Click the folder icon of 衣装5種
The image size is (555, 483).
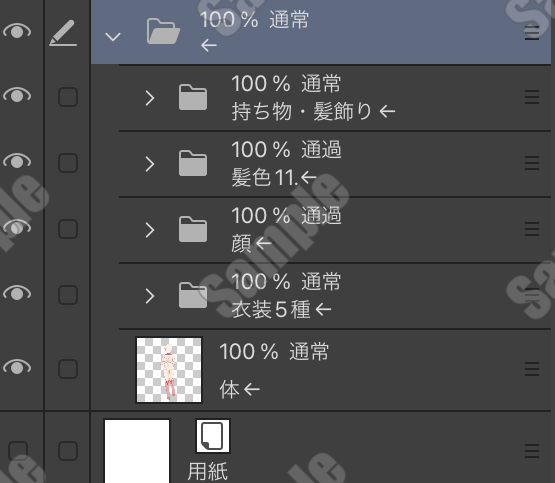tap(193, 295)
